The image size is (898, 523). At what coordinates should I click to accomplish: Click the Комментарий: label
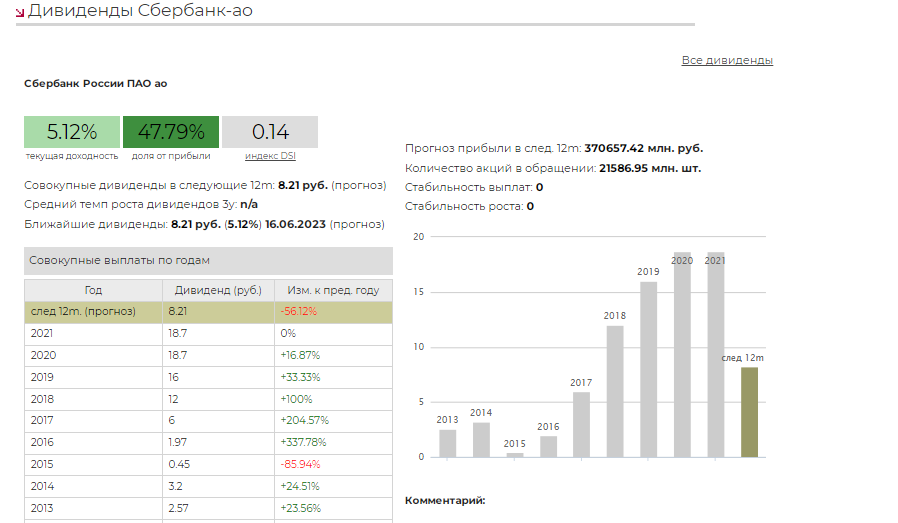[445, 501]
